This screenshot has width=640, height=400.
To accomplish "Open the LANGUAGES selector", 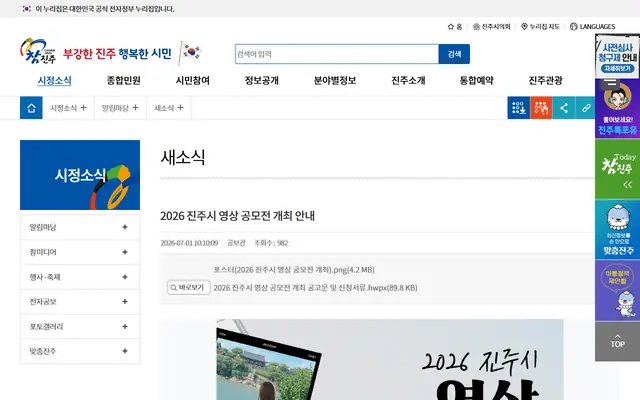I will pyautogui.click(x=592, y=27).
